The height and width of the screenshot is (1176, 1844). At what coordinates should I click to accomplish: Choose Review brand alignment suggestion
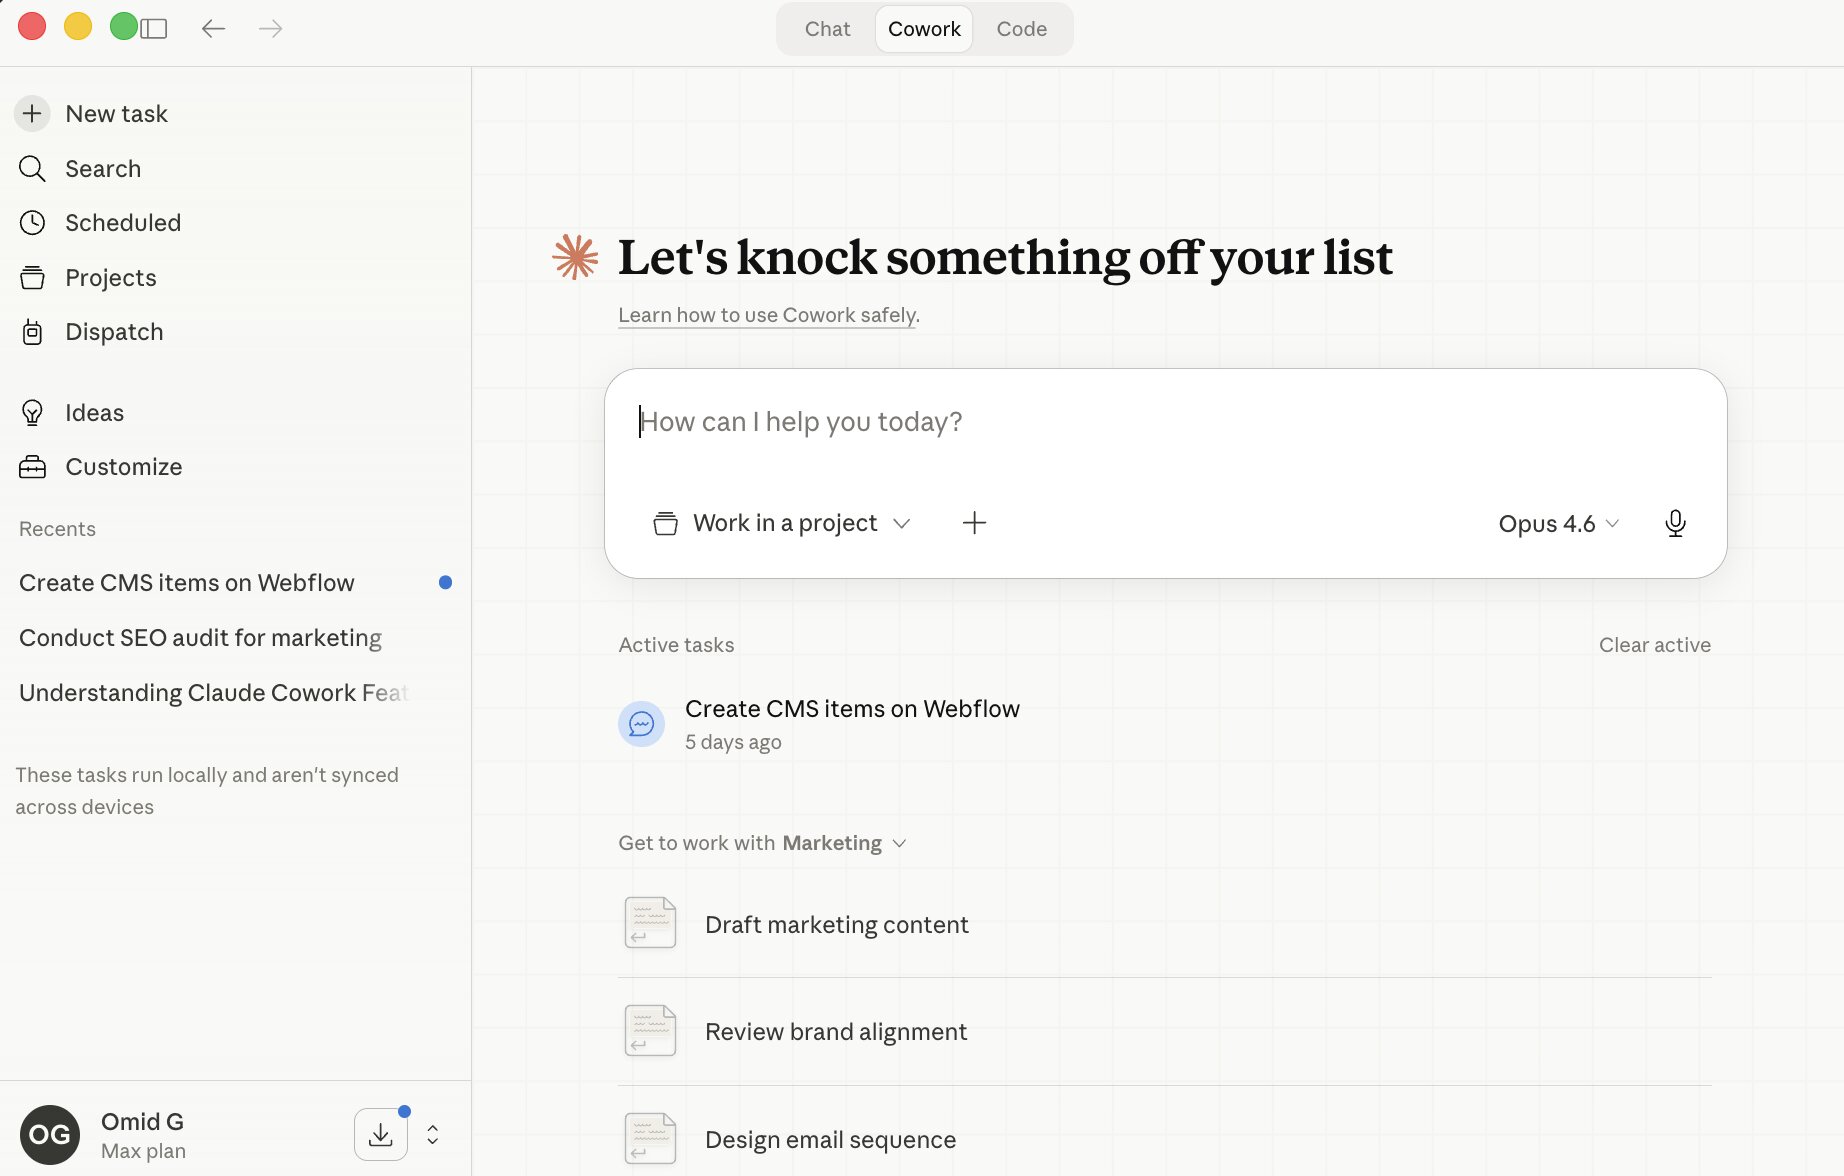[x=1164, y=1032]
